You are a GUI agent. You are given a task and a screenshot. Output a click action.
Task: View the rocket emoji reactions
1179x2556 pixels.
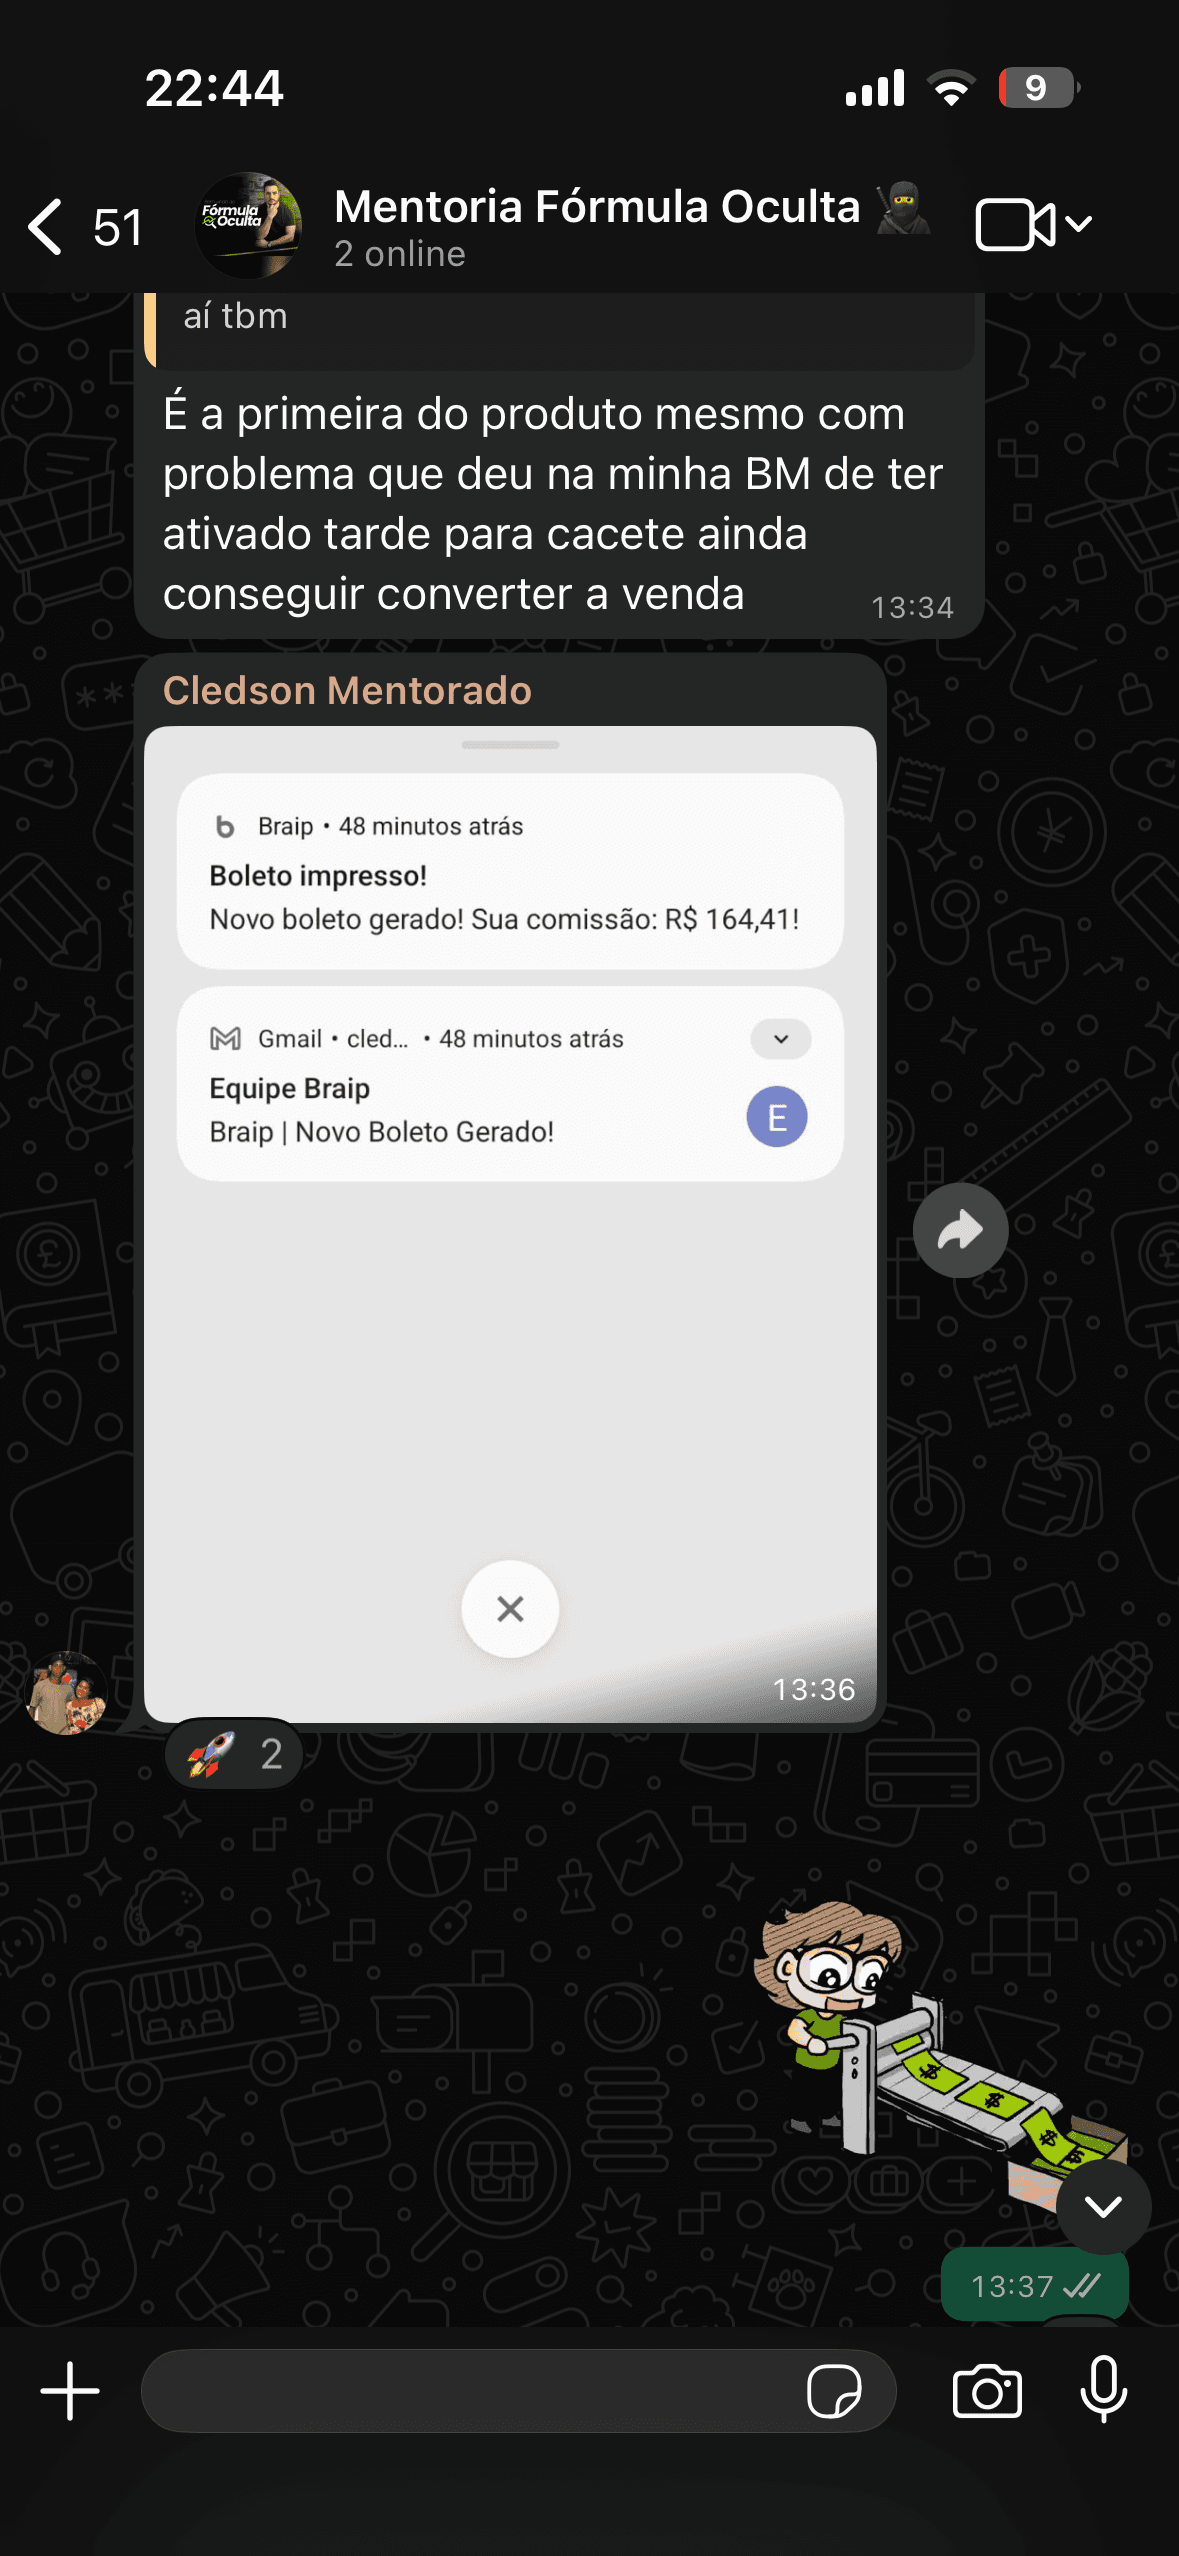tap(234, 1754)
